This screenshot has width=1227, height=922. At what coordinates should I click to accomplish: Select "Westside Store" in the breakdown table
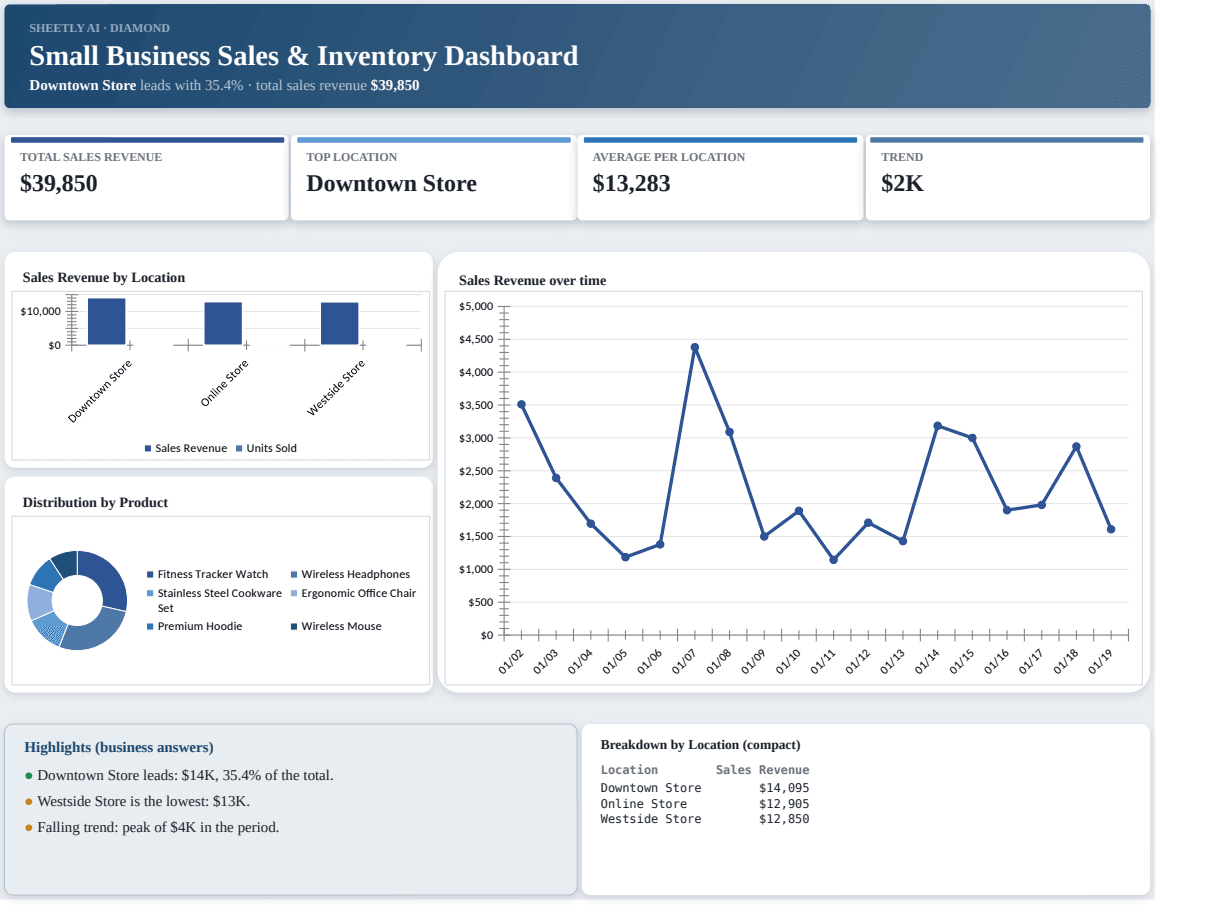pos(651,819)
